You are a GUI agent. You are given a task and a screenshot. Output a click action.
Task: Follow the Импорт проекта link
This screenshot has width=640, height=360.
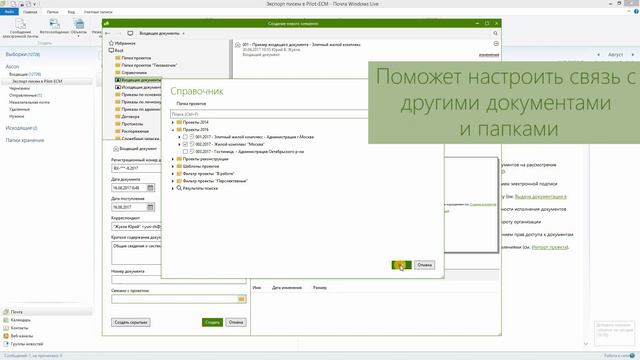[x=550, y=247]
